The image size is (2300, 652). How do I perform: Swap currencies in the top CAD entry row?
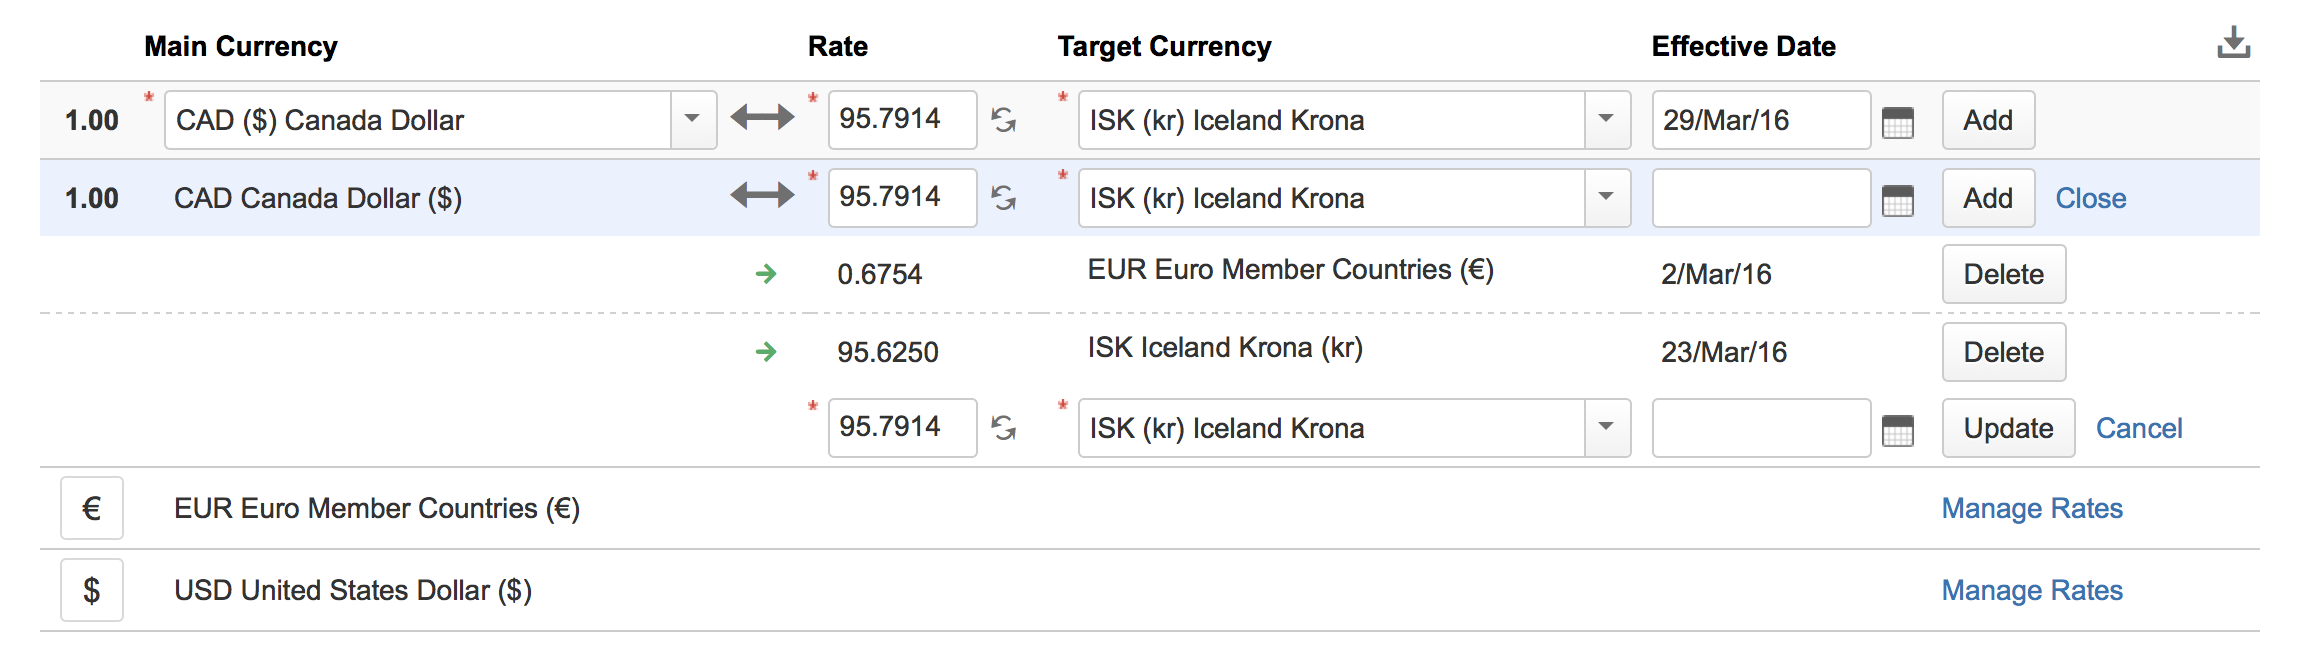pyautogui.click(x=762, y=118)
